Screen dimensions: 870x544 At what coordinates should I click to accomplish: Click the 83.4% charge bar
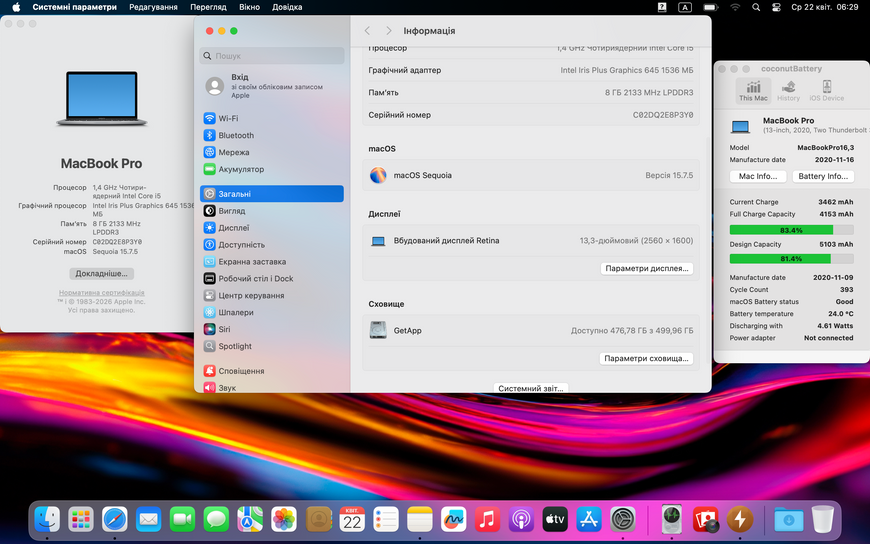click(x=791, y=230)
